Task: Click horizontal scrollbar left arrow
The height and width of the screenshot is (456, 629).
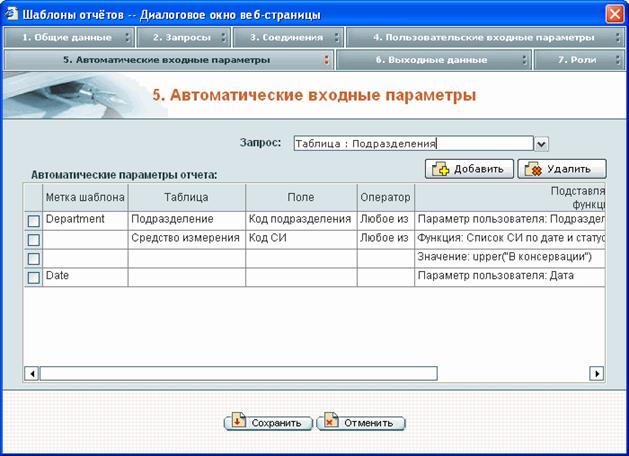Action: 31,374
